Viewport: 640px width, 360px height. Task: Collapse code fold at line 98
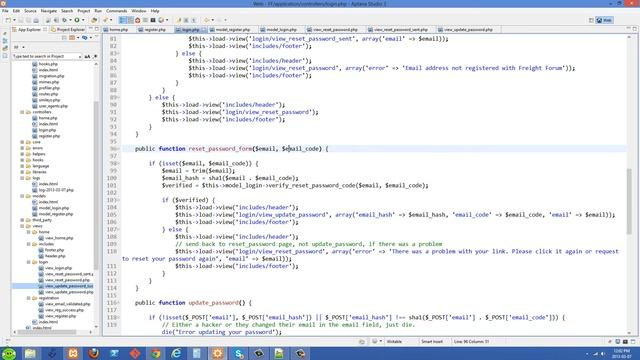119,164
